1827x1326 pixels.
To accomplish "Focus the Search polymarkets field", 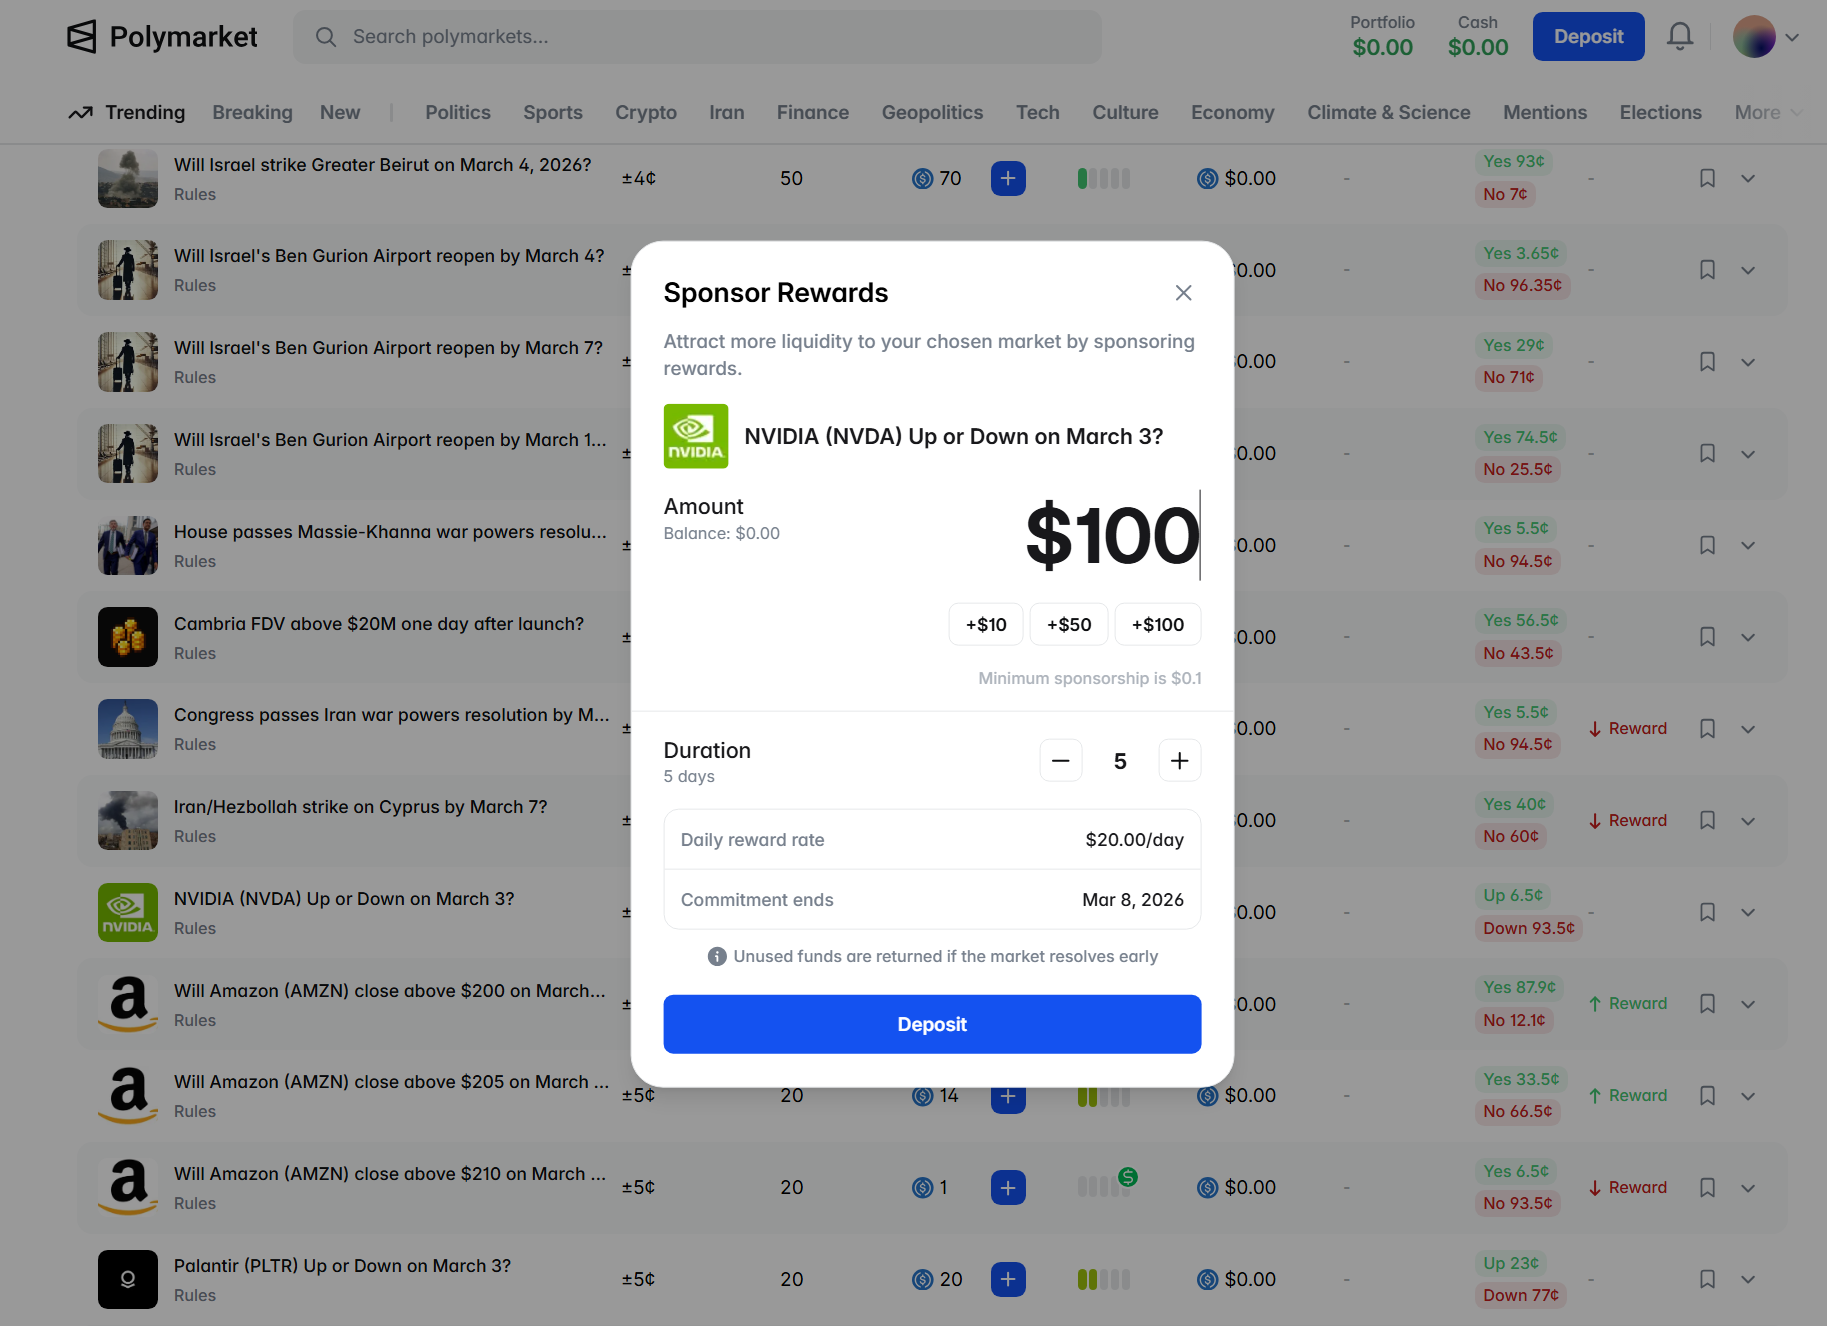I will [697, 37].
